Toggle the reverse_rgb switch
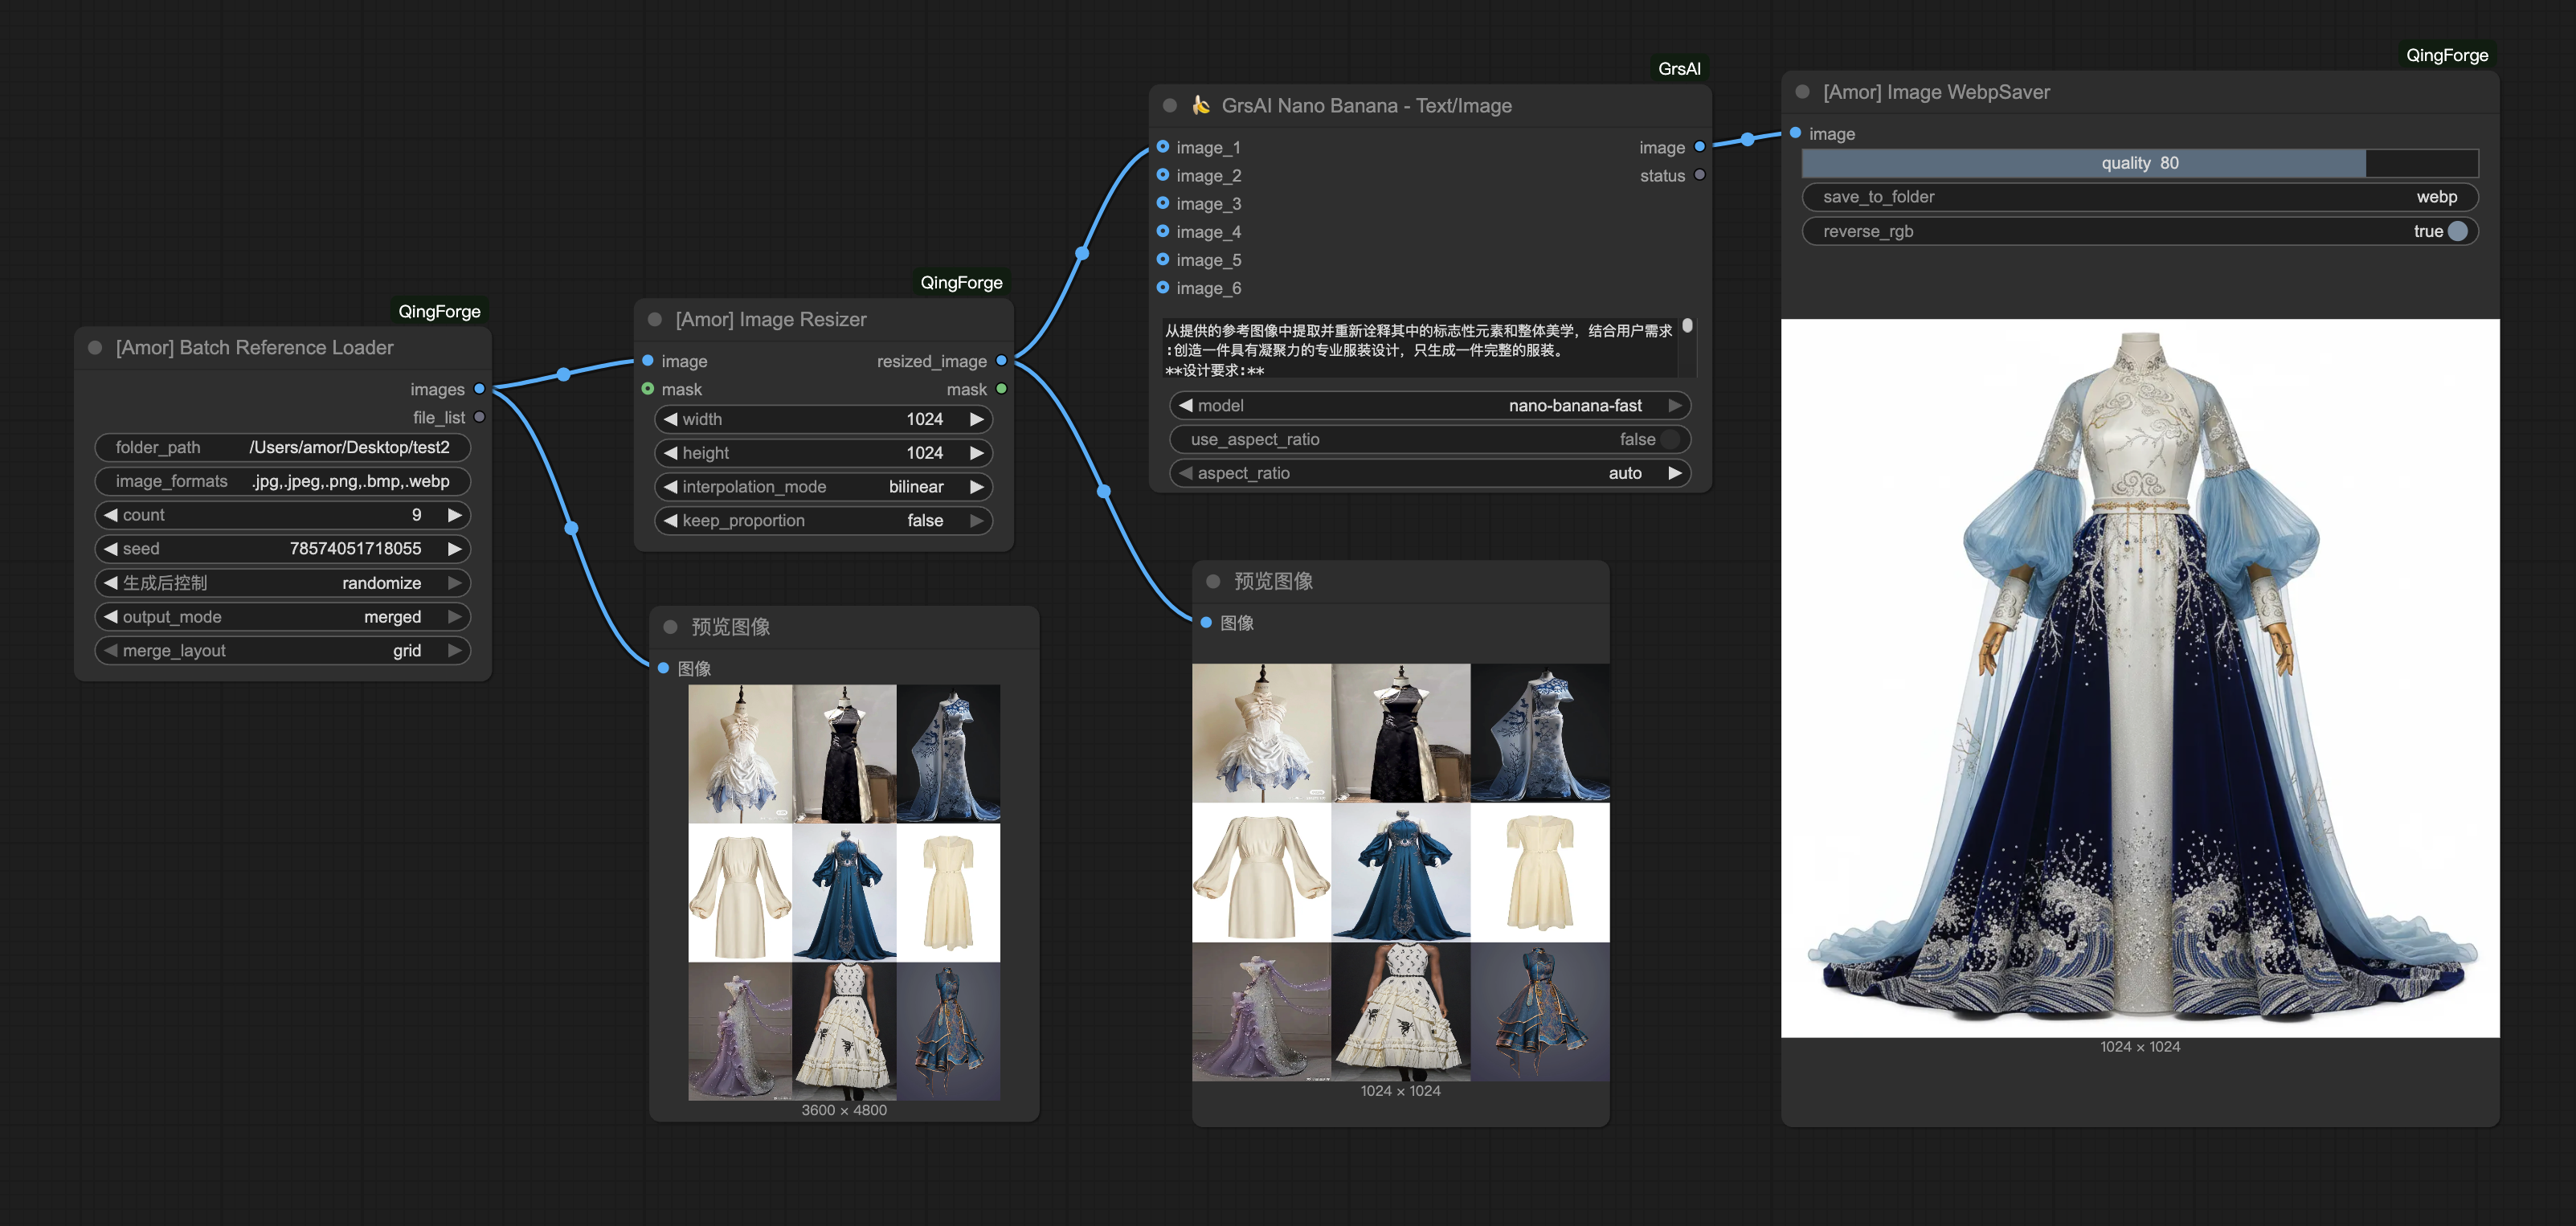This screenshot has width=2576, height=1226. 2457,231
